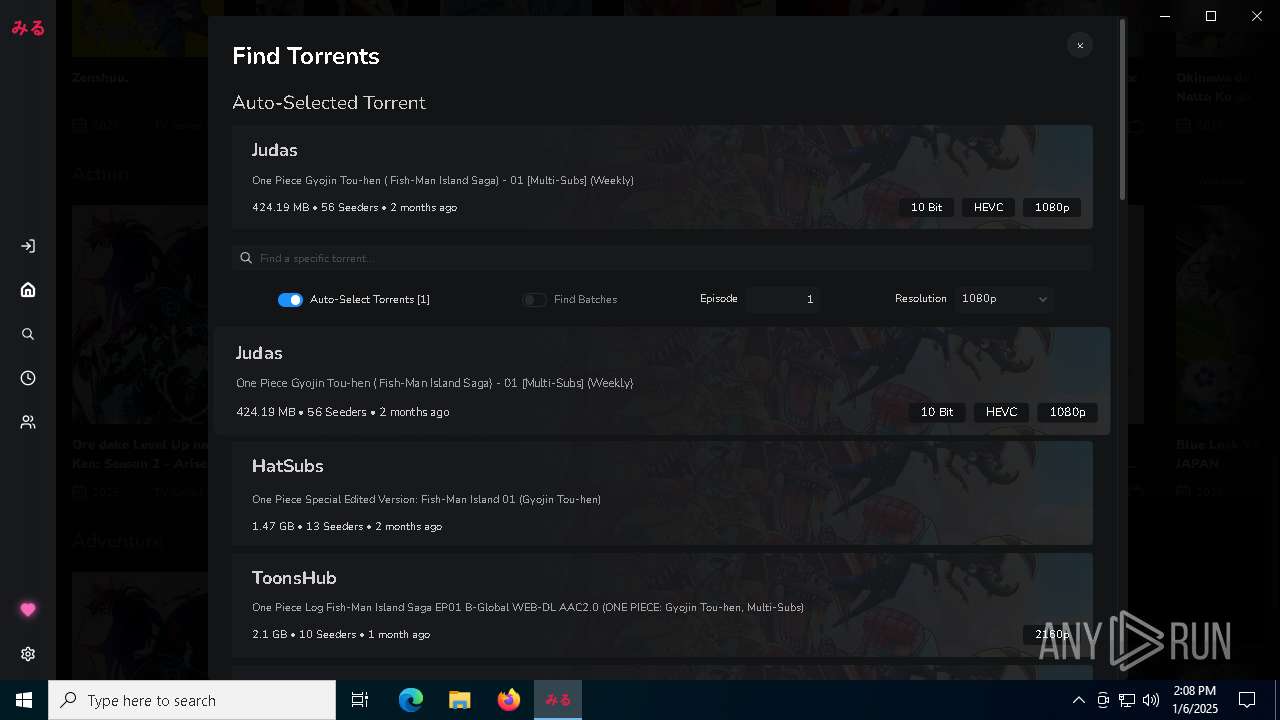Go to Home via sidebar icon
Viewport: 1280px width, 720px height.
pyautogui.click(x=28, y=290)
